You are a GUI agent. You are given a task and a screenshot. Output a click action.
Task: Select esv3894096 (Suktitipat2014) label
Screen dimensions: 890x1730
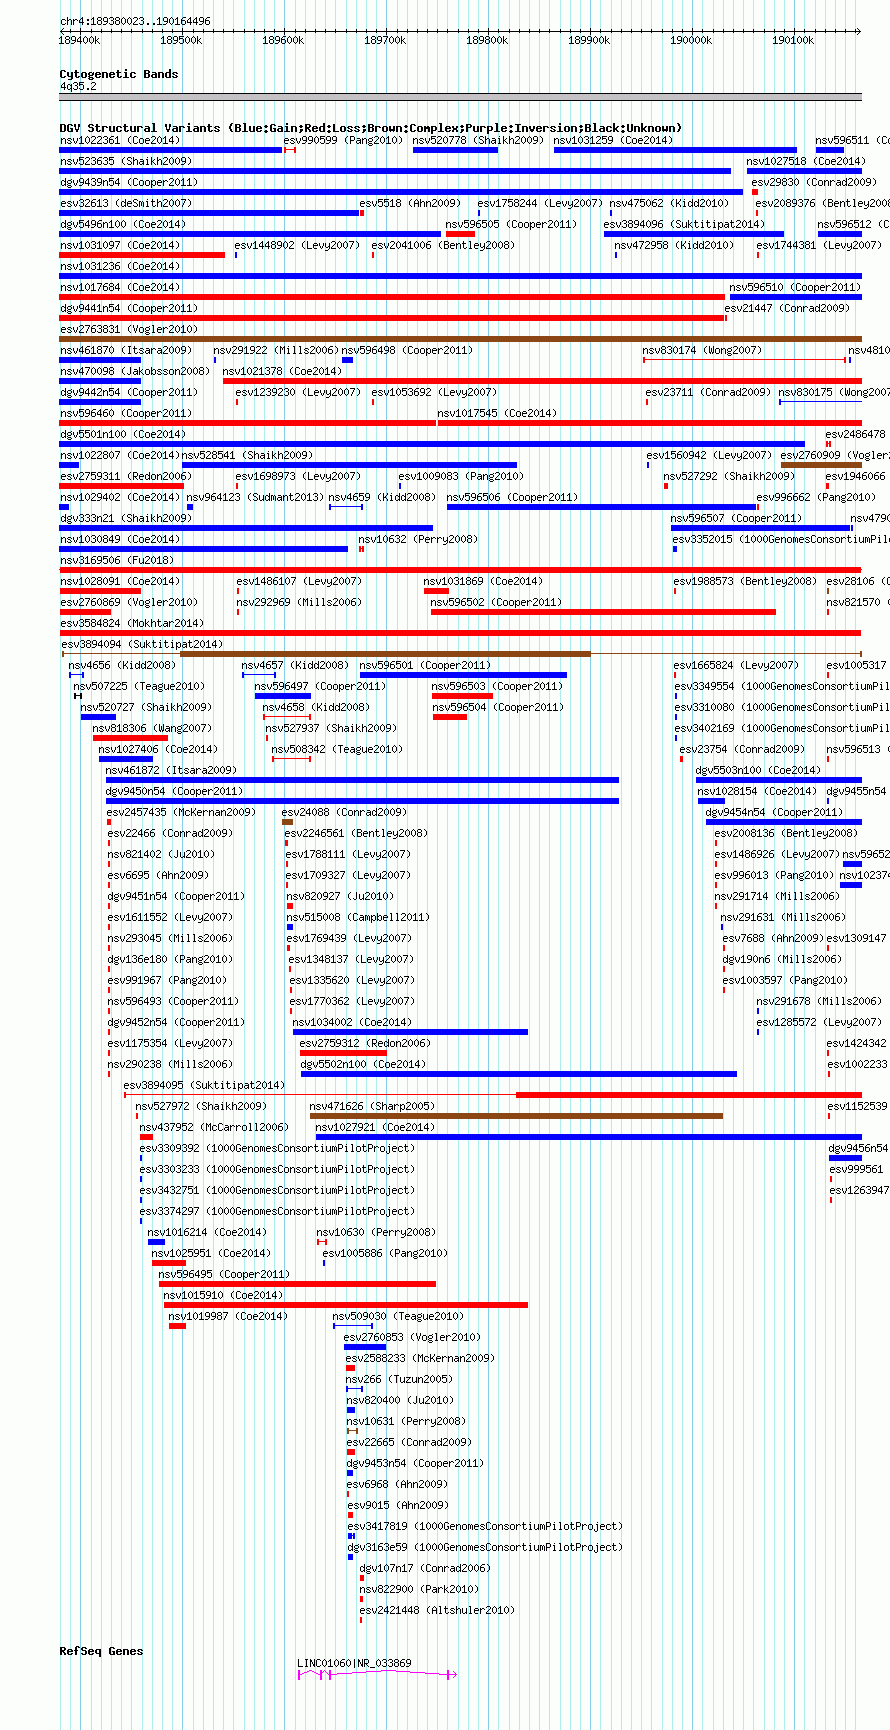[684, 224]
